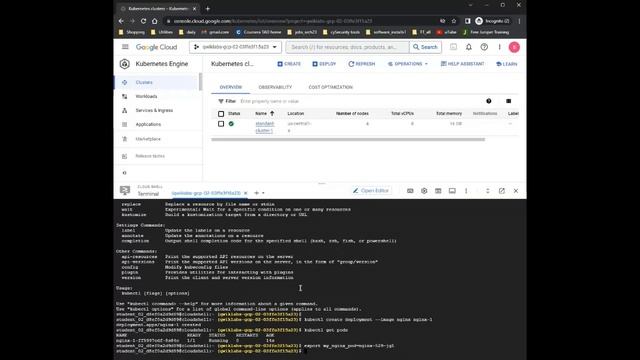The image size is (640, 360).
Task: Reload the browser page
Action: (x=143, y=21)
